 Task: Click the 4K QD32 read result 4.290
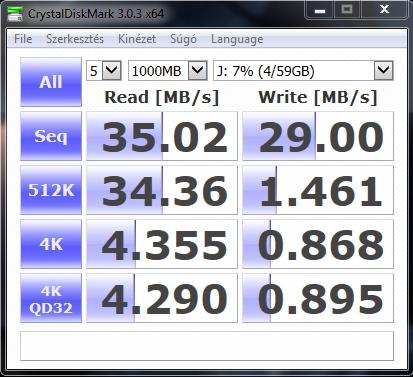pyautogui.click(x=162, y=298)
